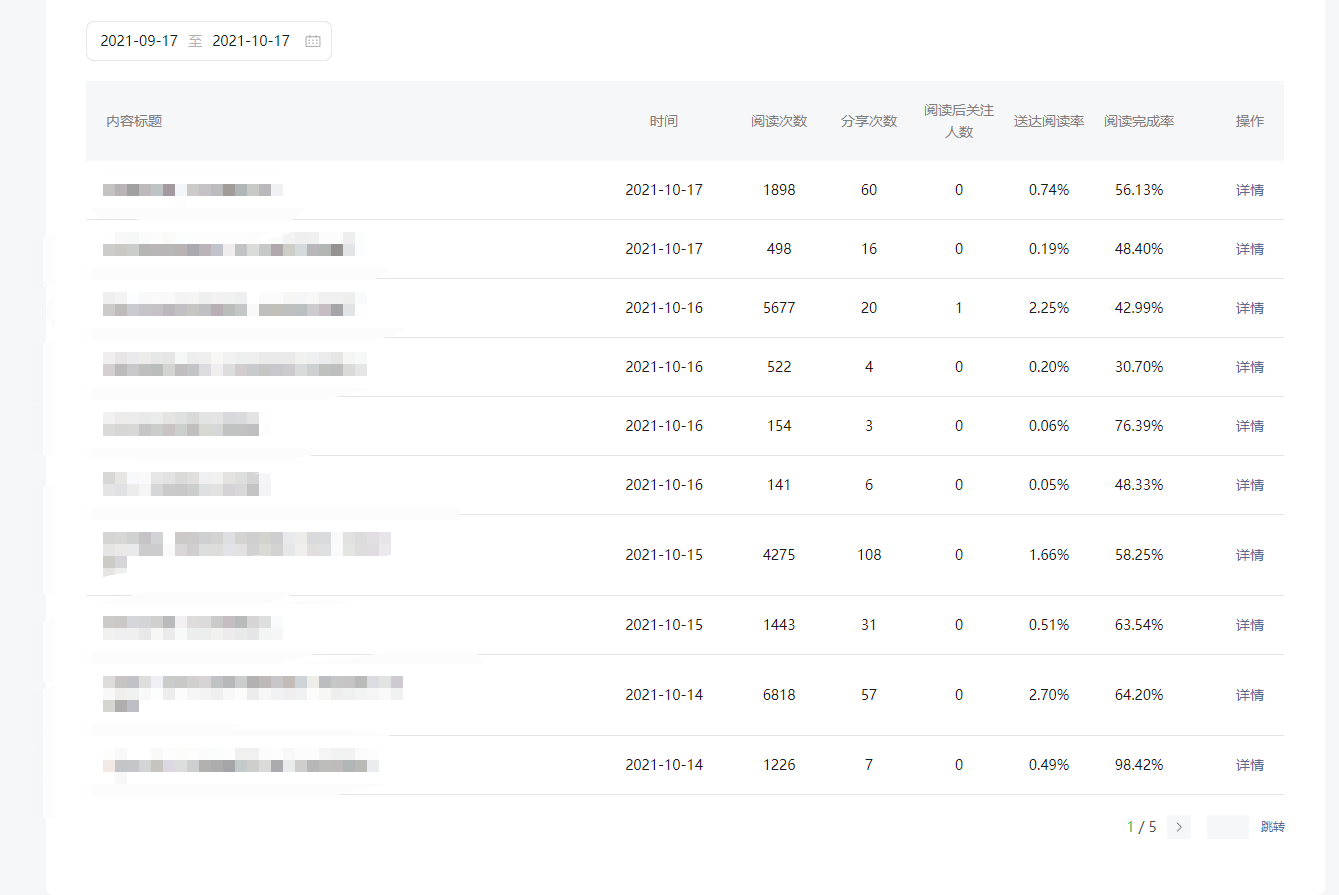Click the calendar icon in date picker
Screen dimensions: 1339x895
(313, 41)
